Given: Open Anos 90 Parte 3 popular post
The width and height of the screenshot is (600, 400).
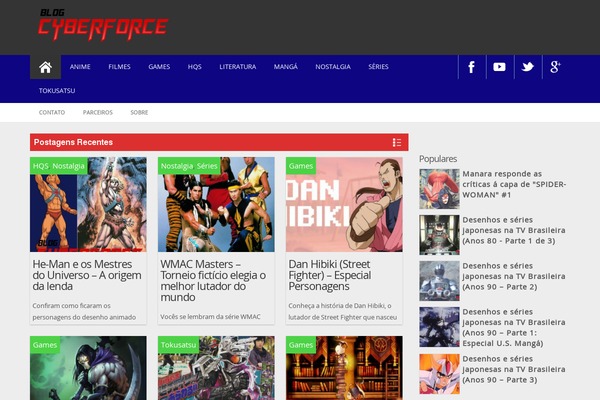Looking at the screenshot, I should click(x=514, y=369).
